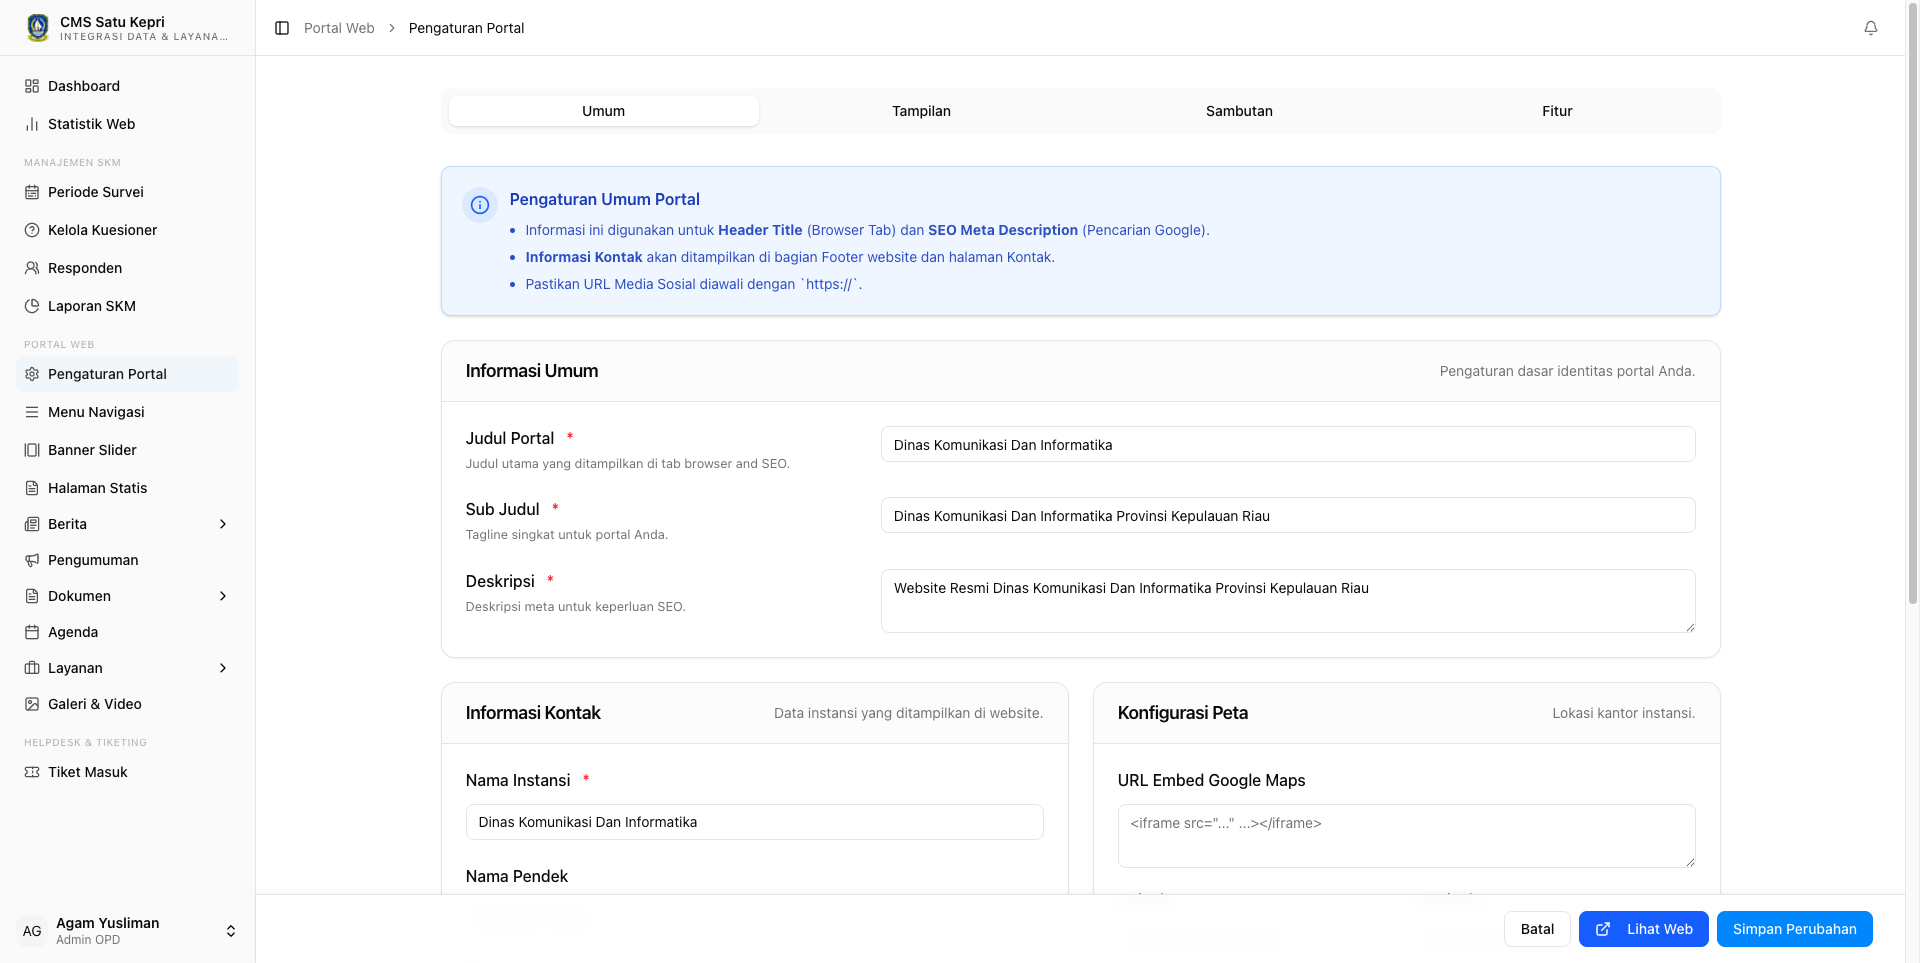Viewport: 1920px width, 963px height.
Task: Switch to the Sambutan tab
Action: (x=1239, y=111)
